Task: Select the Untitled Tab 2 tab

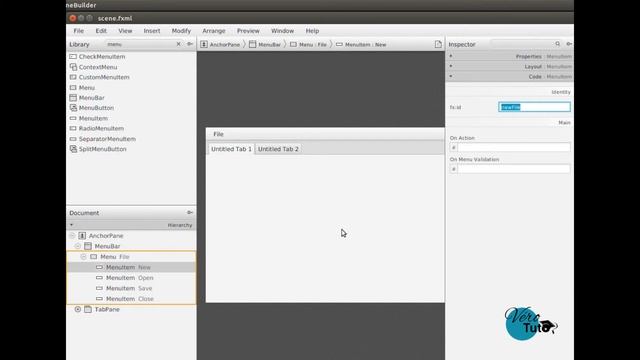Action: [x=278, y=149]
